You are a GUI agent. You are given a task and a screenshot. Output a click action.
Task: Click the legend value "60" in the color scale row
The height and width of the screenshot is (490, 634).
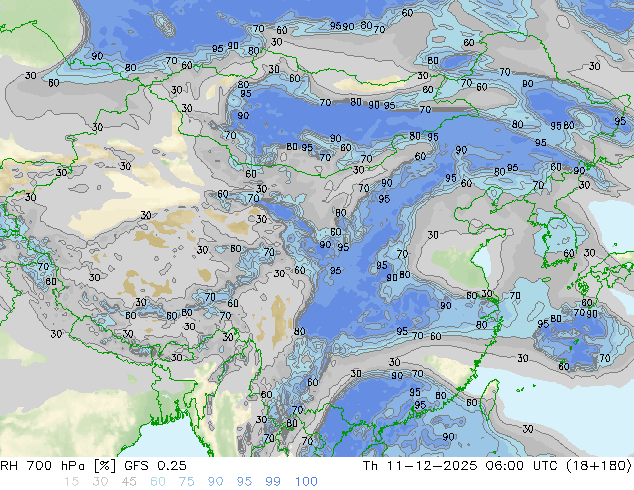158,482
